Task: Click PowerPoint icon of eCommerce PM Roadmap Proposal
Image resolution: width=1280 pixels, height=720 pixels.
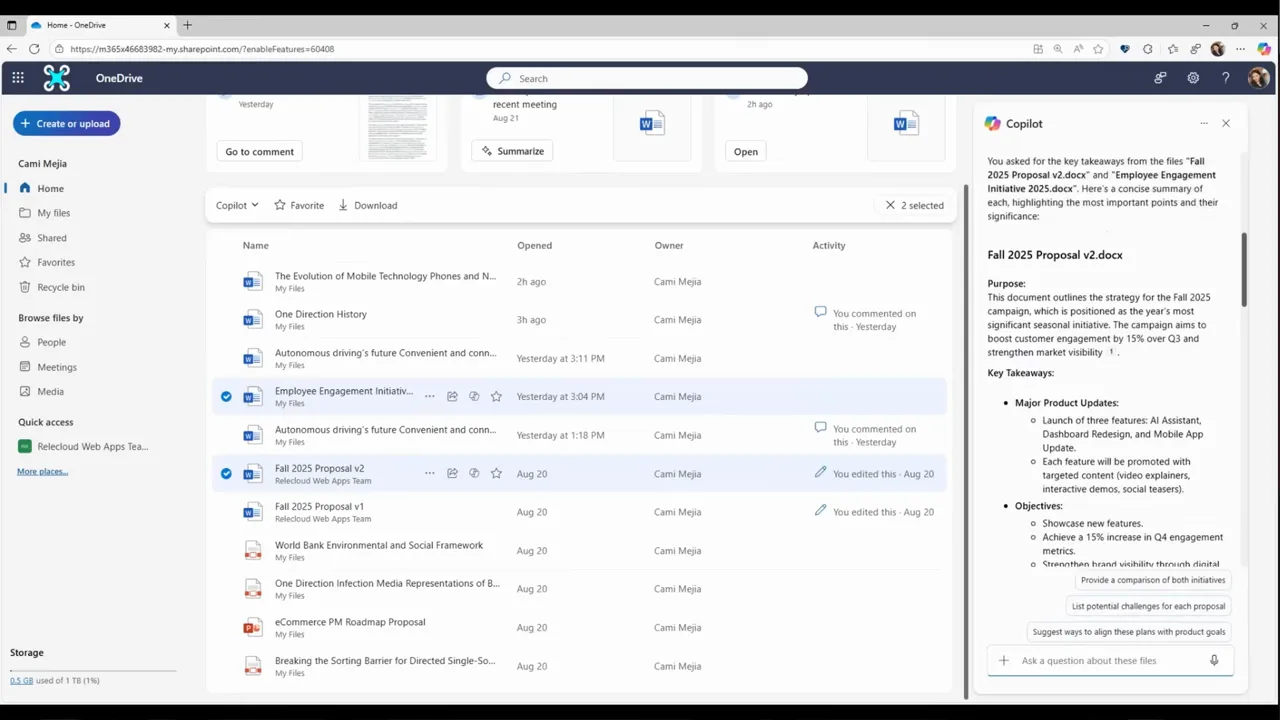Action: click(253, 628)
